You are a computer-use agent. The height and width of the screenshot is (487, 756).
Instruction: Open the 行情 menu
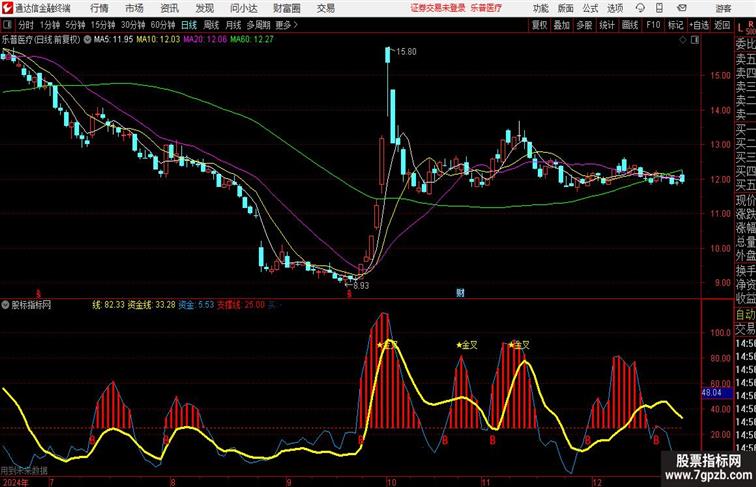pos(99,8)
